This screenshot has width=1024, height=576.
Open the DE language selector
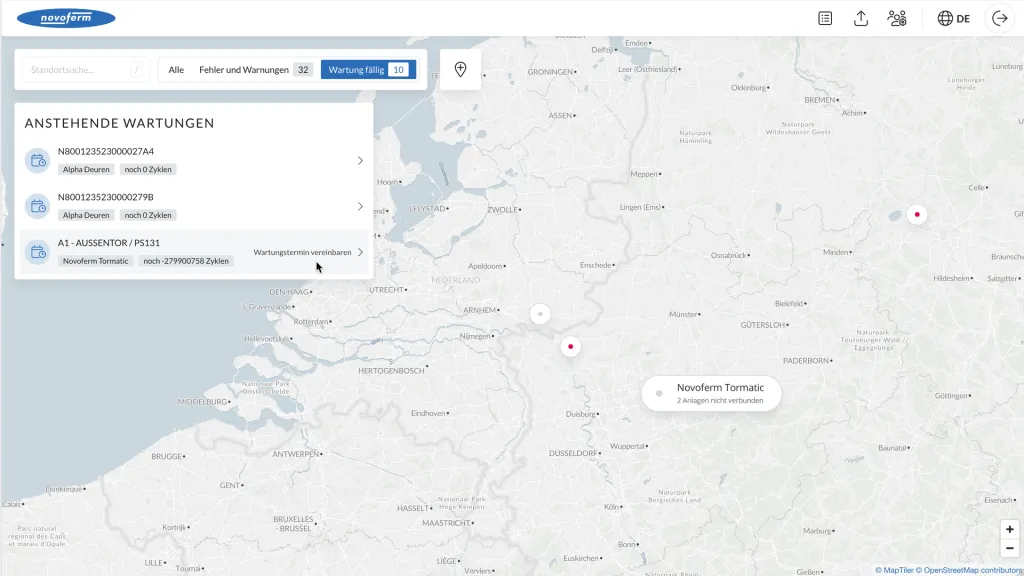click(953, 18)
